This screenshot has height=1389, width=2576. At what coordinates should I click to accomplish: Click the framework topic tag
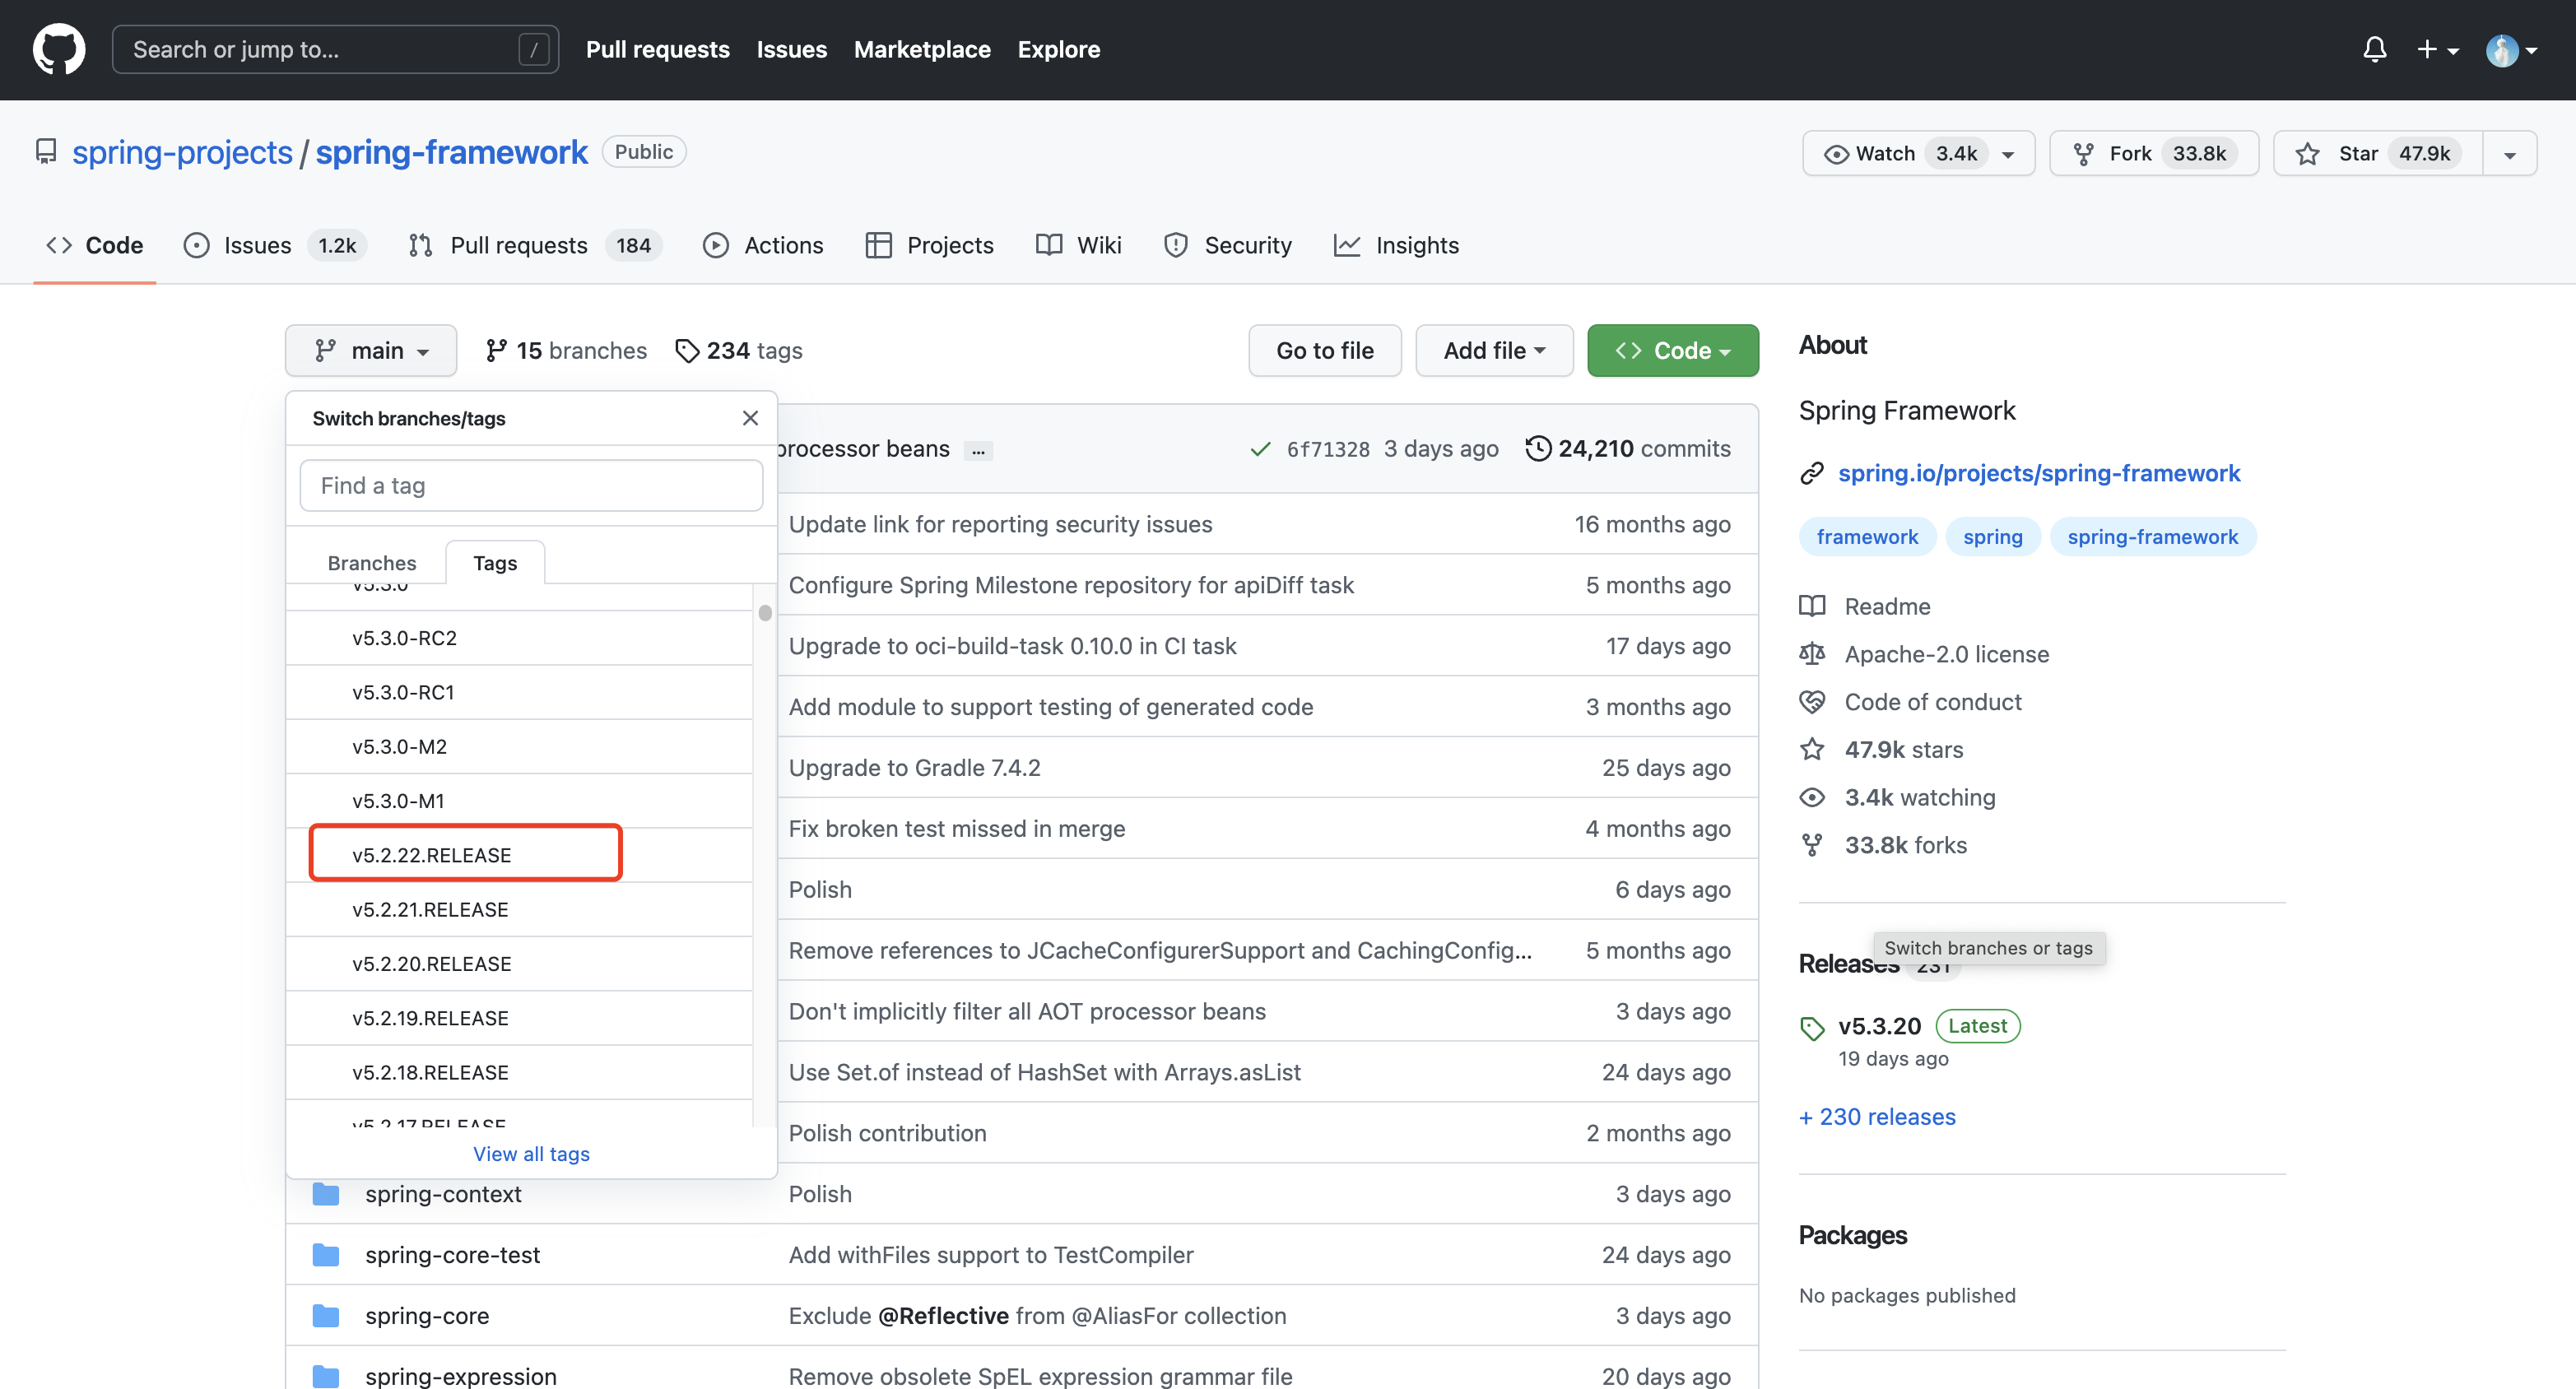click(1867, 537)
